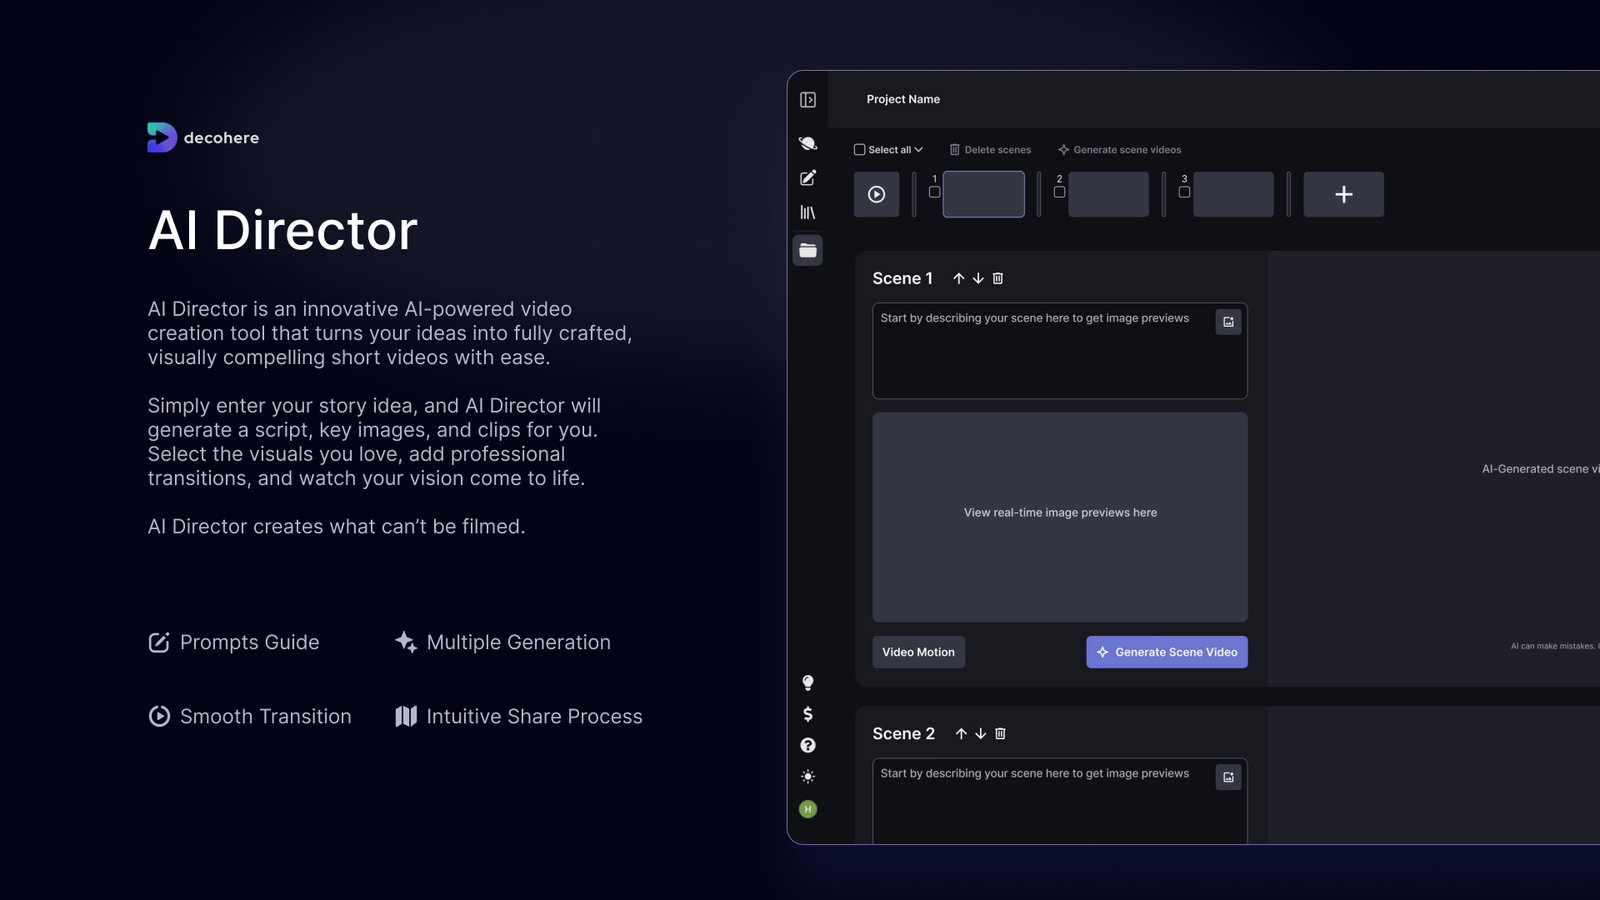
Task: Toggle the sidebar collapse panel icon
Action: [808, 100]
